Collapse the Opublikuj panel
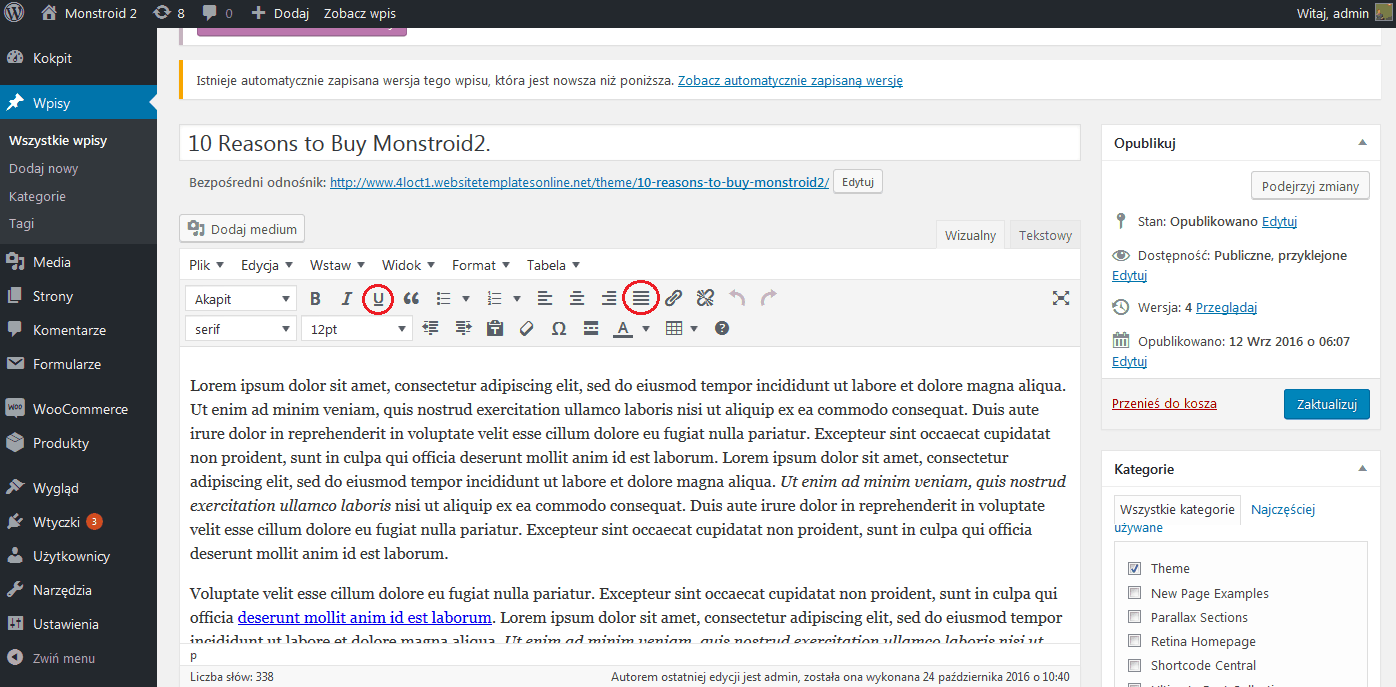1396x687 pixels. click(x=1362, y=143)
